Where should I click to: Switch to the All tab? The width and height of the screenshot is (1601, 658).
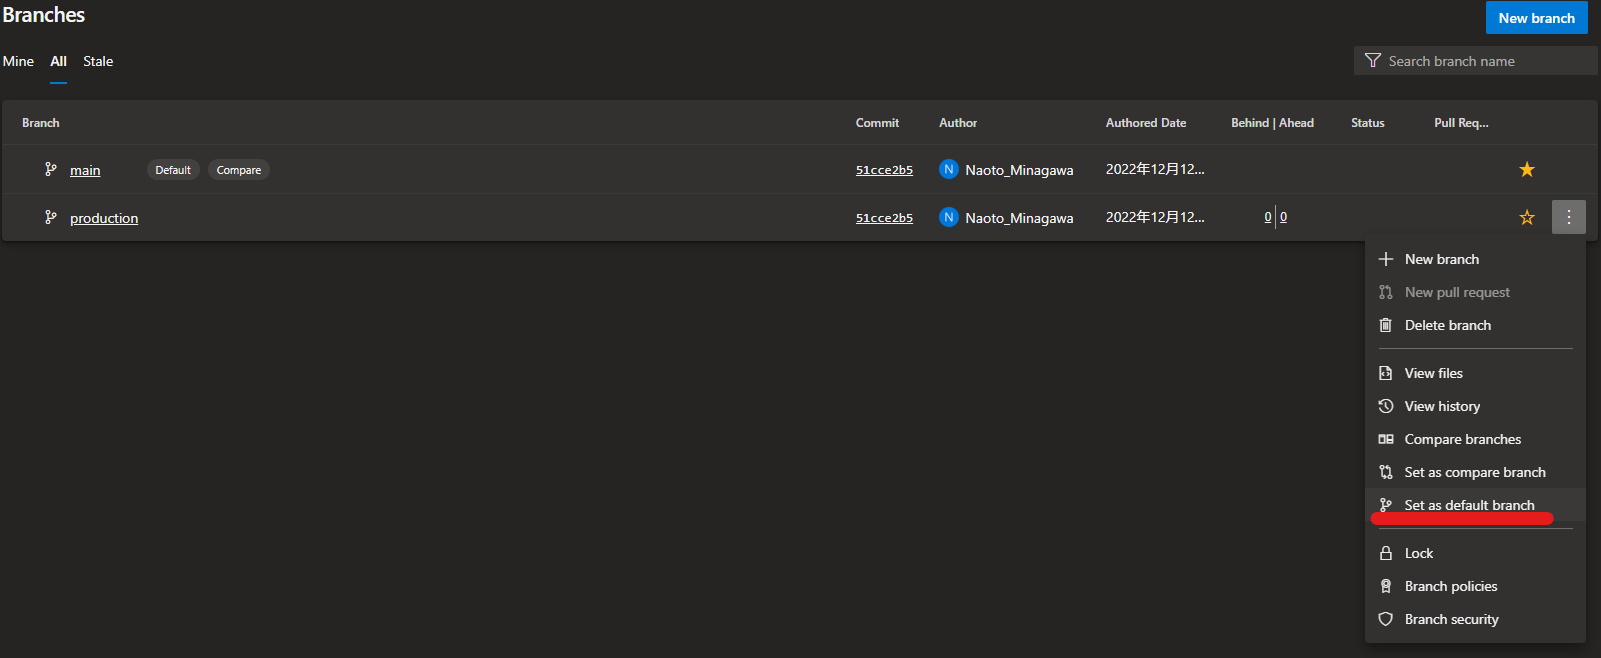coord(59,61)
